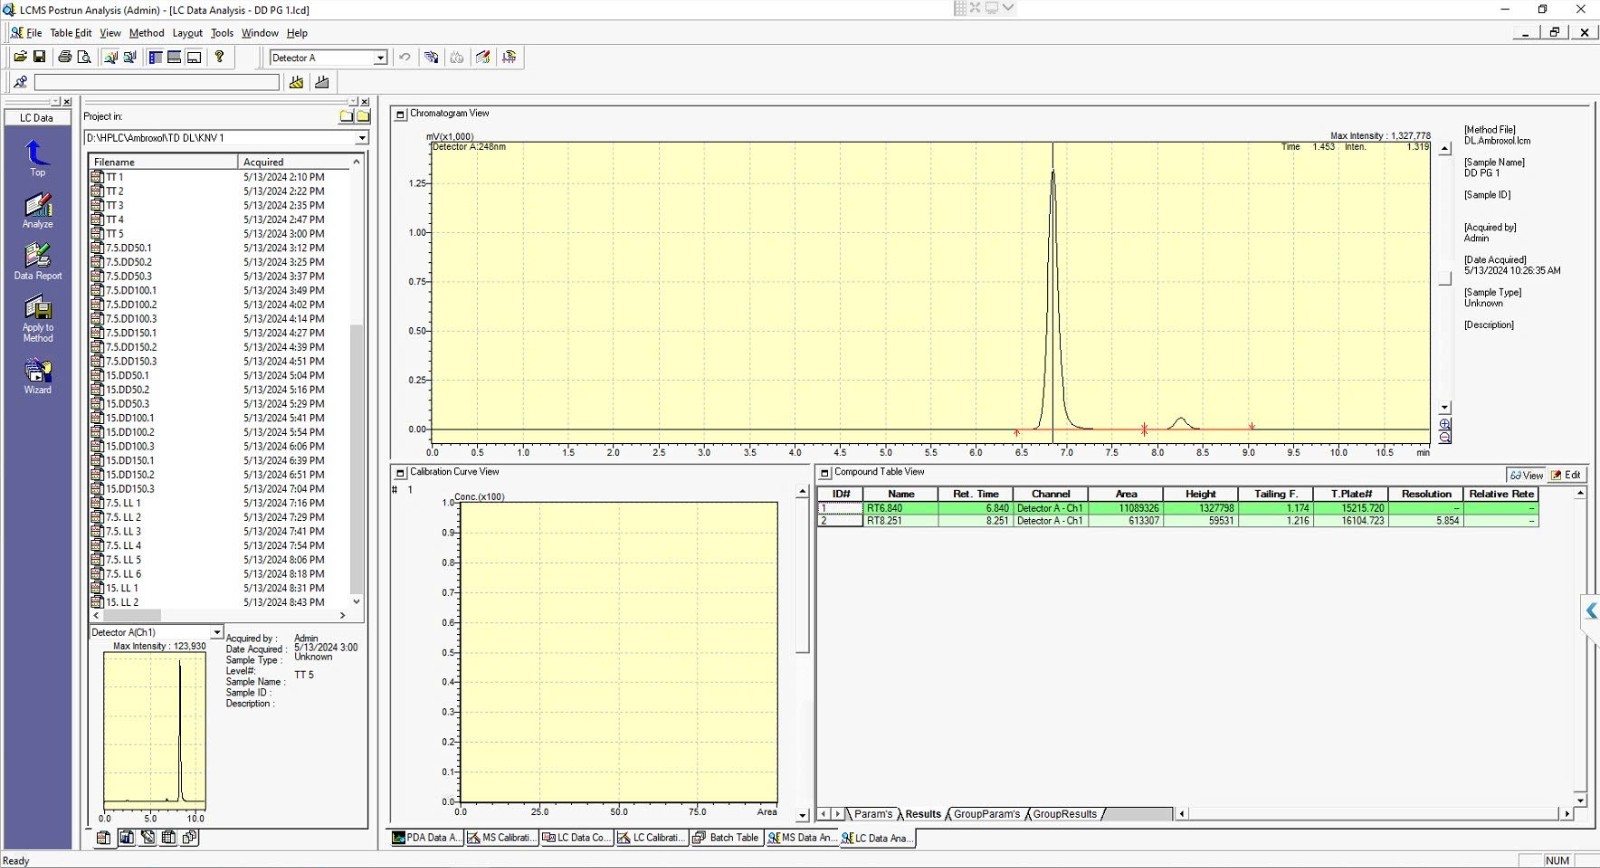
Task: Save data with the floppy disk icon
Action: 39,57
